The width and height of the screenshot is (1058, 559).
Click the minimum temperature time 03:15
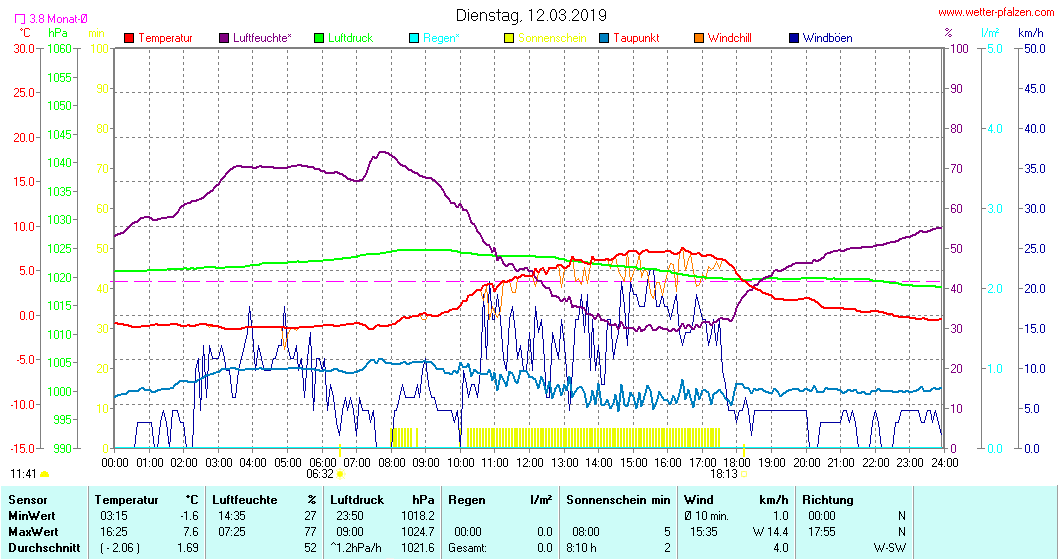[x=113, y=516]
